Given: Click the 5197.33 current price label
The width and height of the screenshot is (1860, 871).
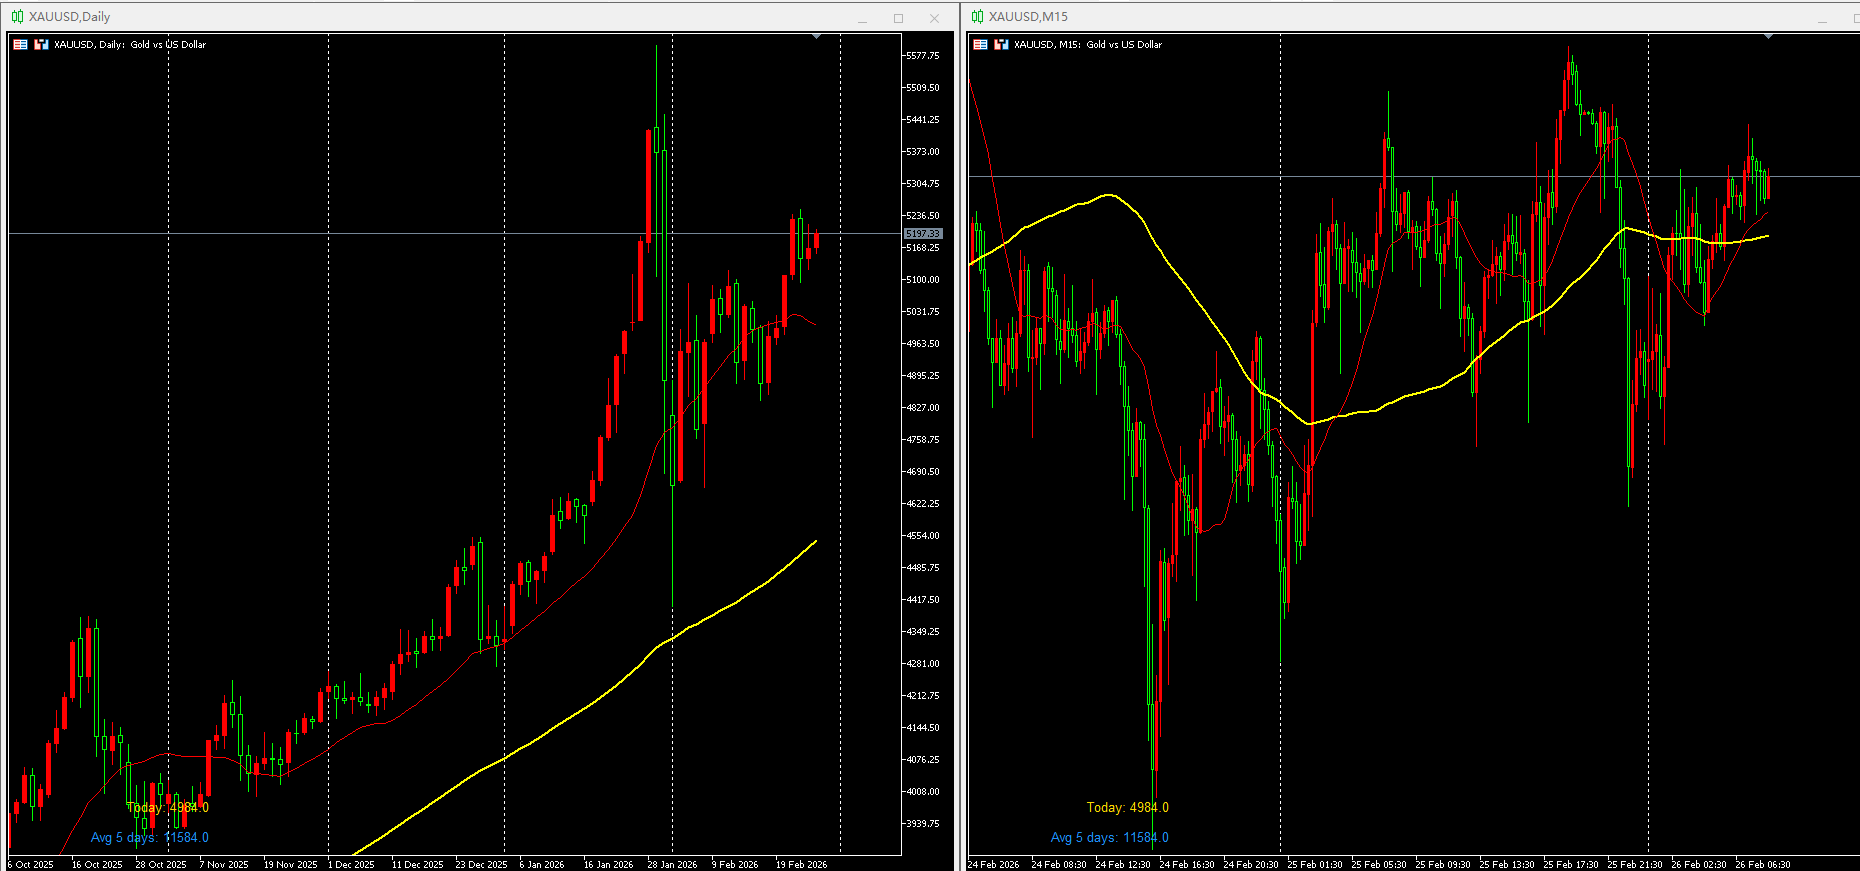Looking at the screenshot, I should (x=922, y=234).
